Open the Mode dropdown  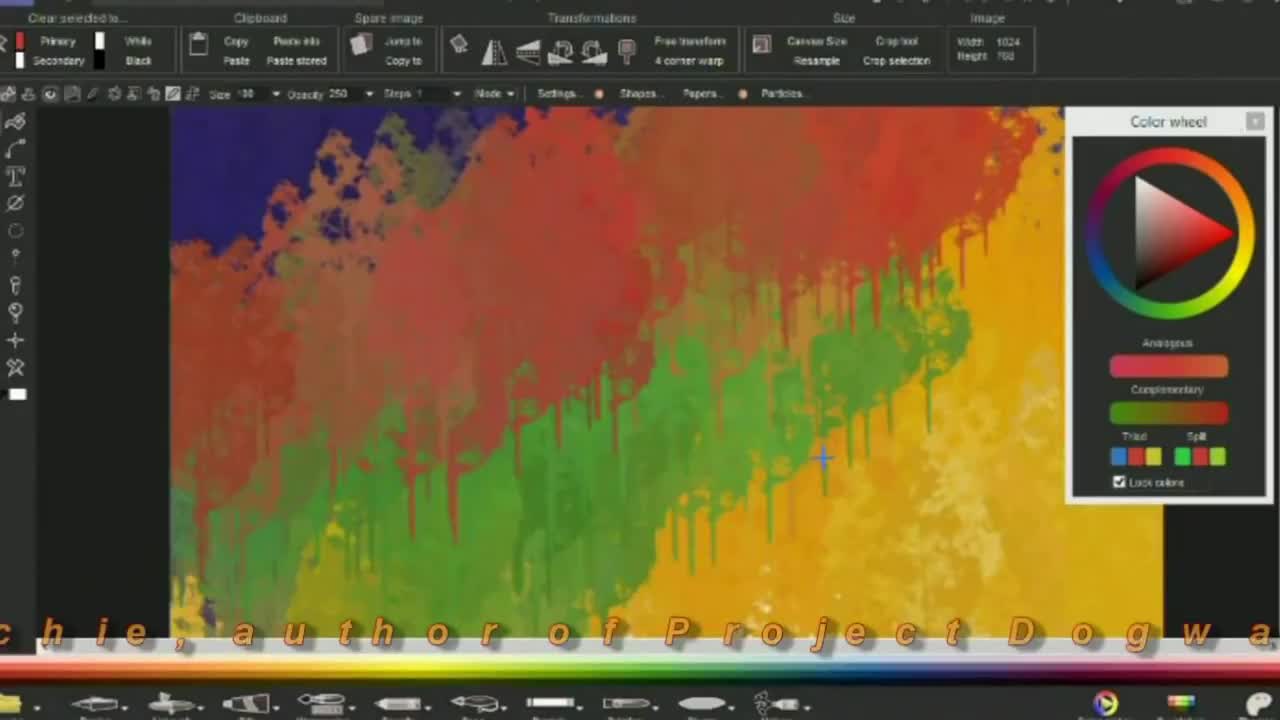(494, 94)
